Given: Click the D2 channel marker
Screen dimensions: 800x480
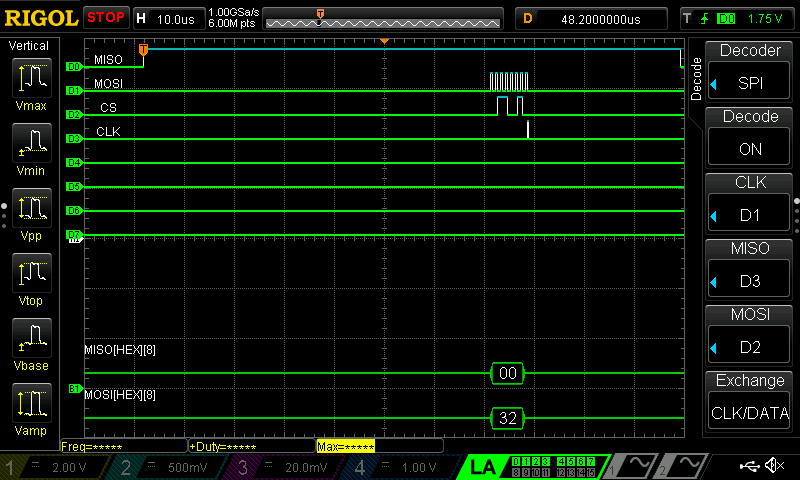Looking at the screenshot, I should (74, 114).
